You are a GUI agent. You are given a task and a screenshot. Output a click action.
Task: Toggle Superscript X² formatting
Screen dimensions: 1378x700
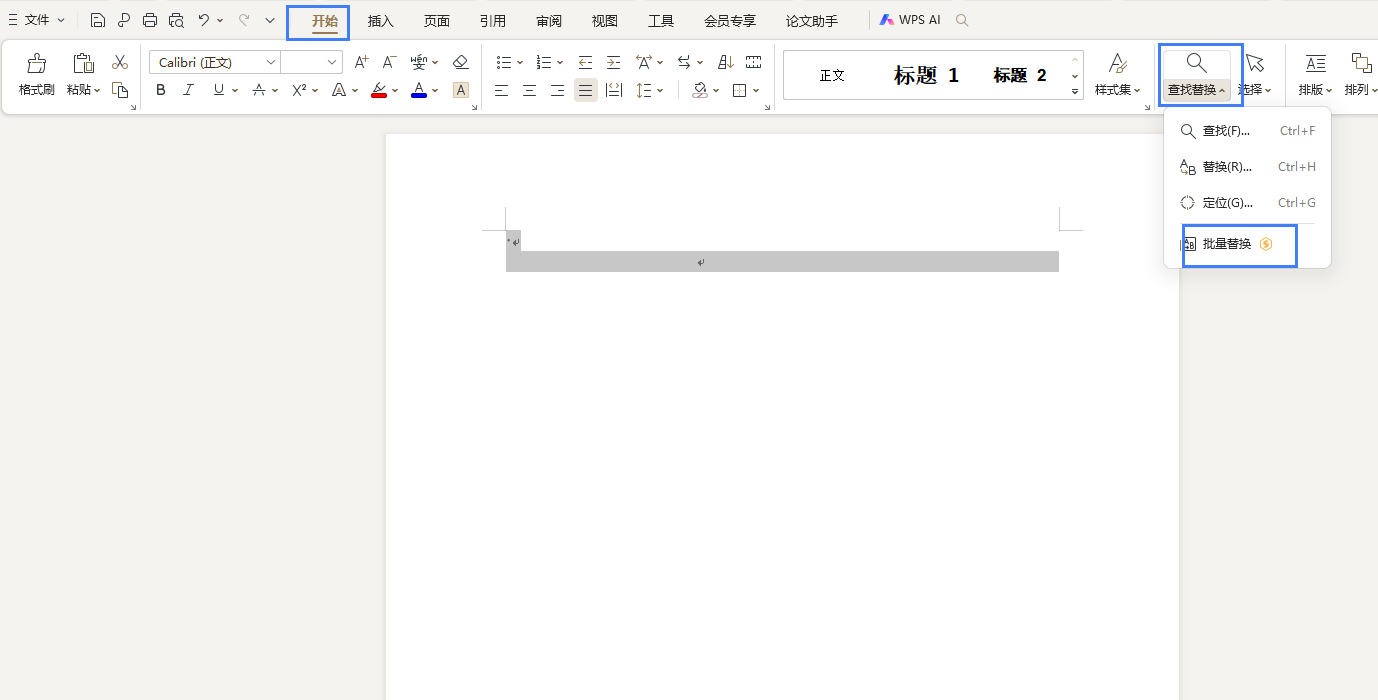299,90
